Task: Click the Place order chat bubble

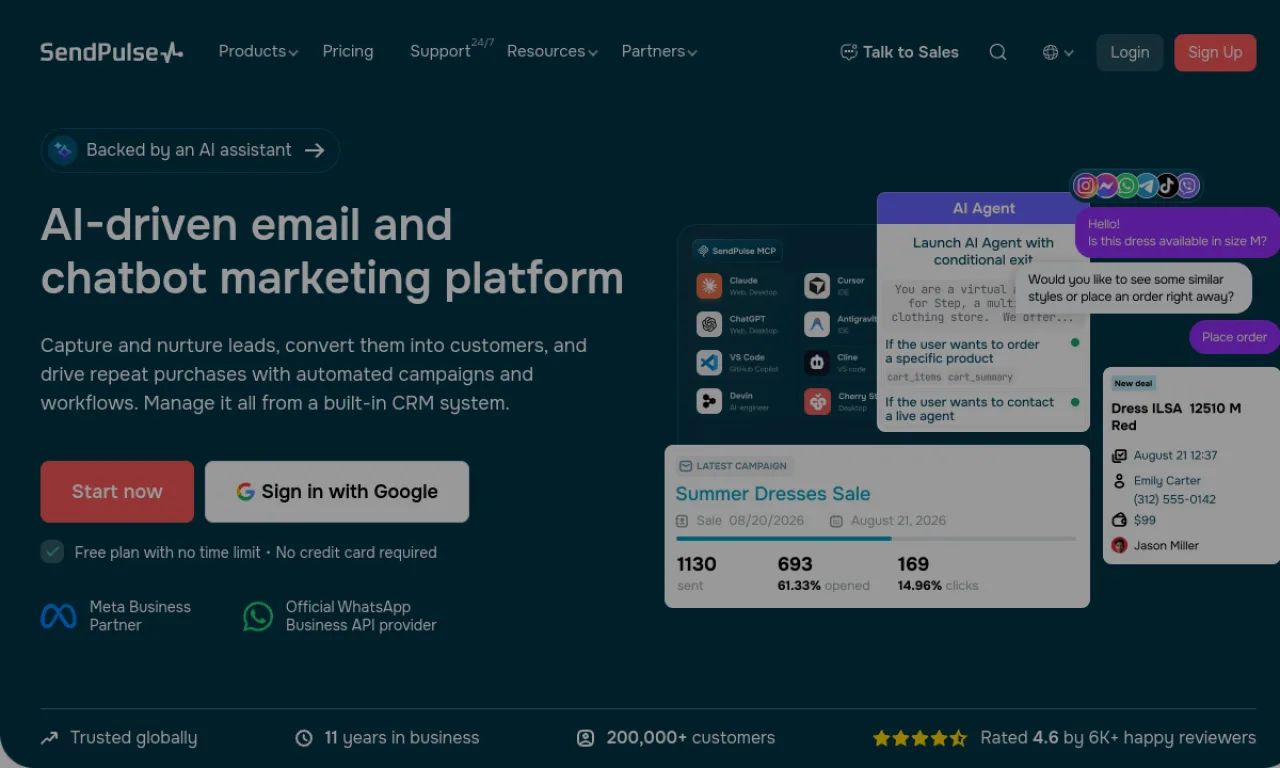Action: pos(1234,337)
